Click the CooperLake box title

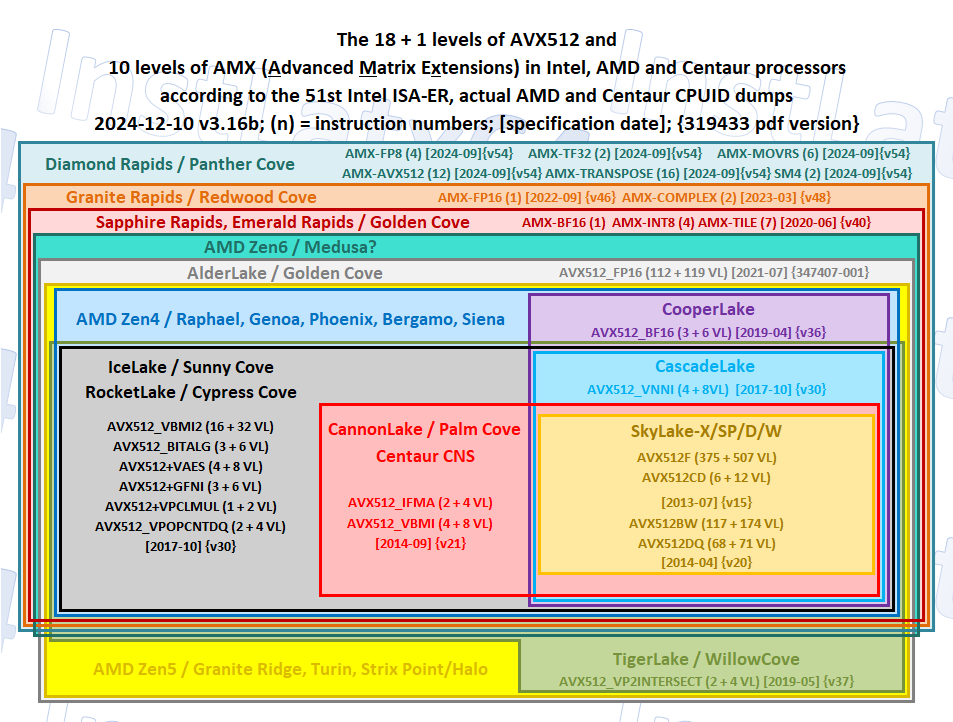click(x=708, y=309)
